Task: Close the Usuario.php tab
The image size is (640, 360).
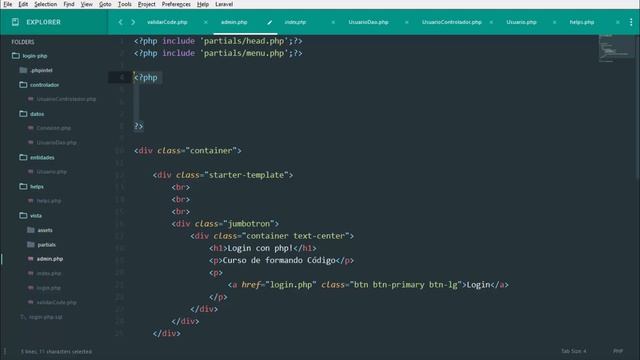Action: pos(554,22)
